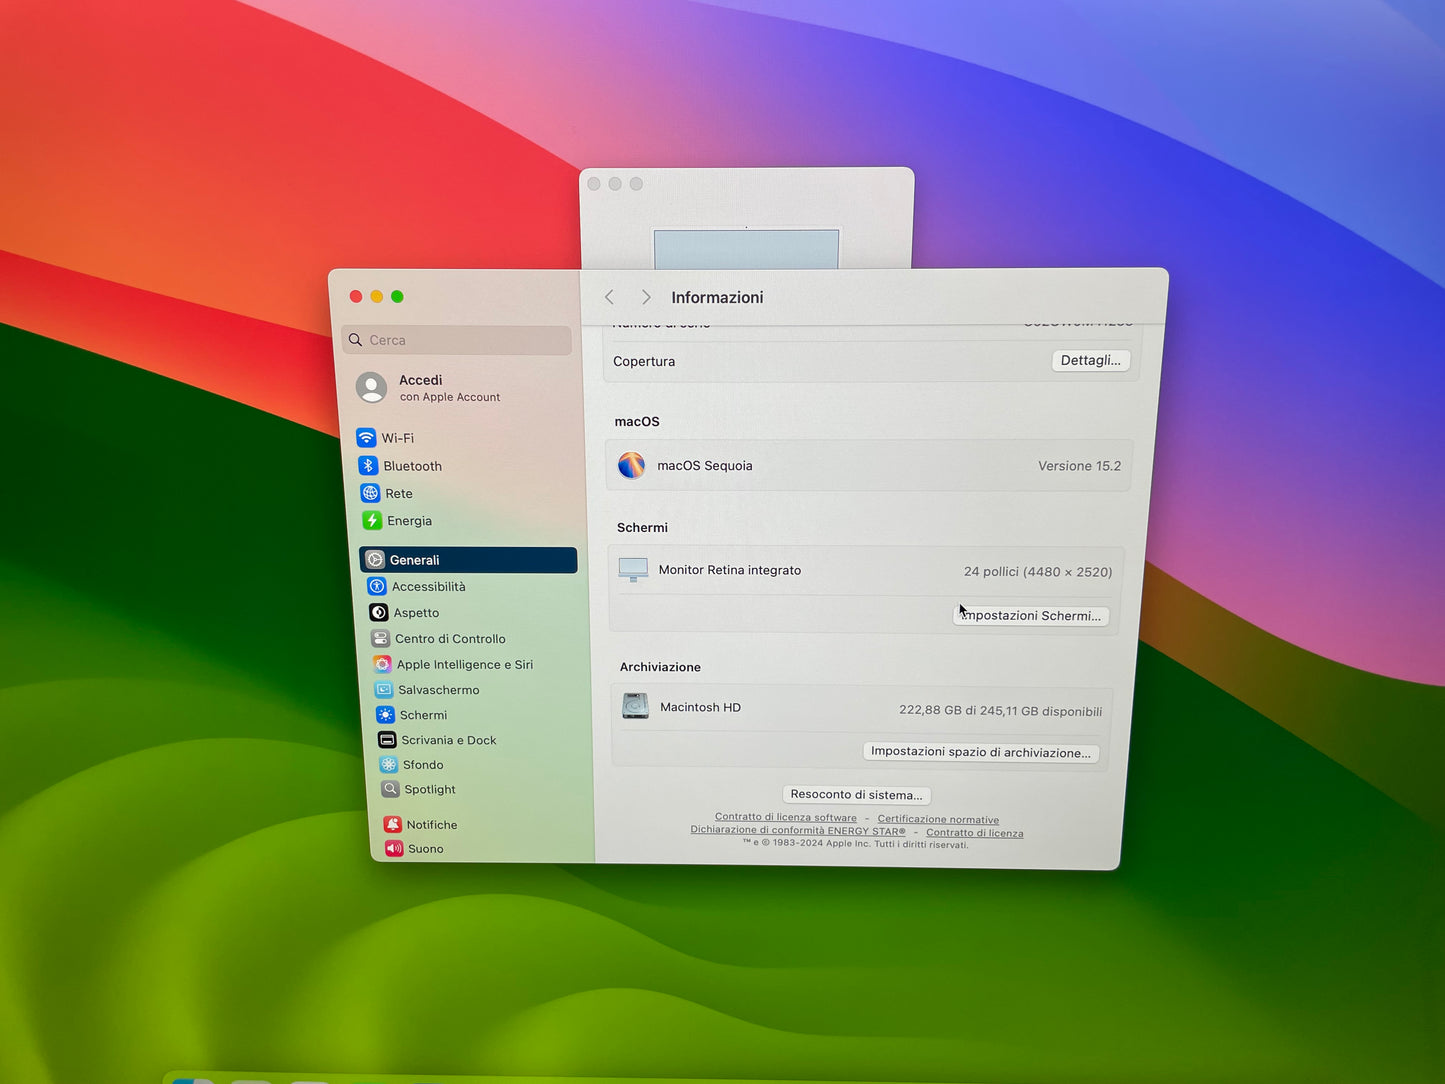1445x1084 pixels.
Task: Click the magnifier icon in Cerca field
Action: coord(355,340)
